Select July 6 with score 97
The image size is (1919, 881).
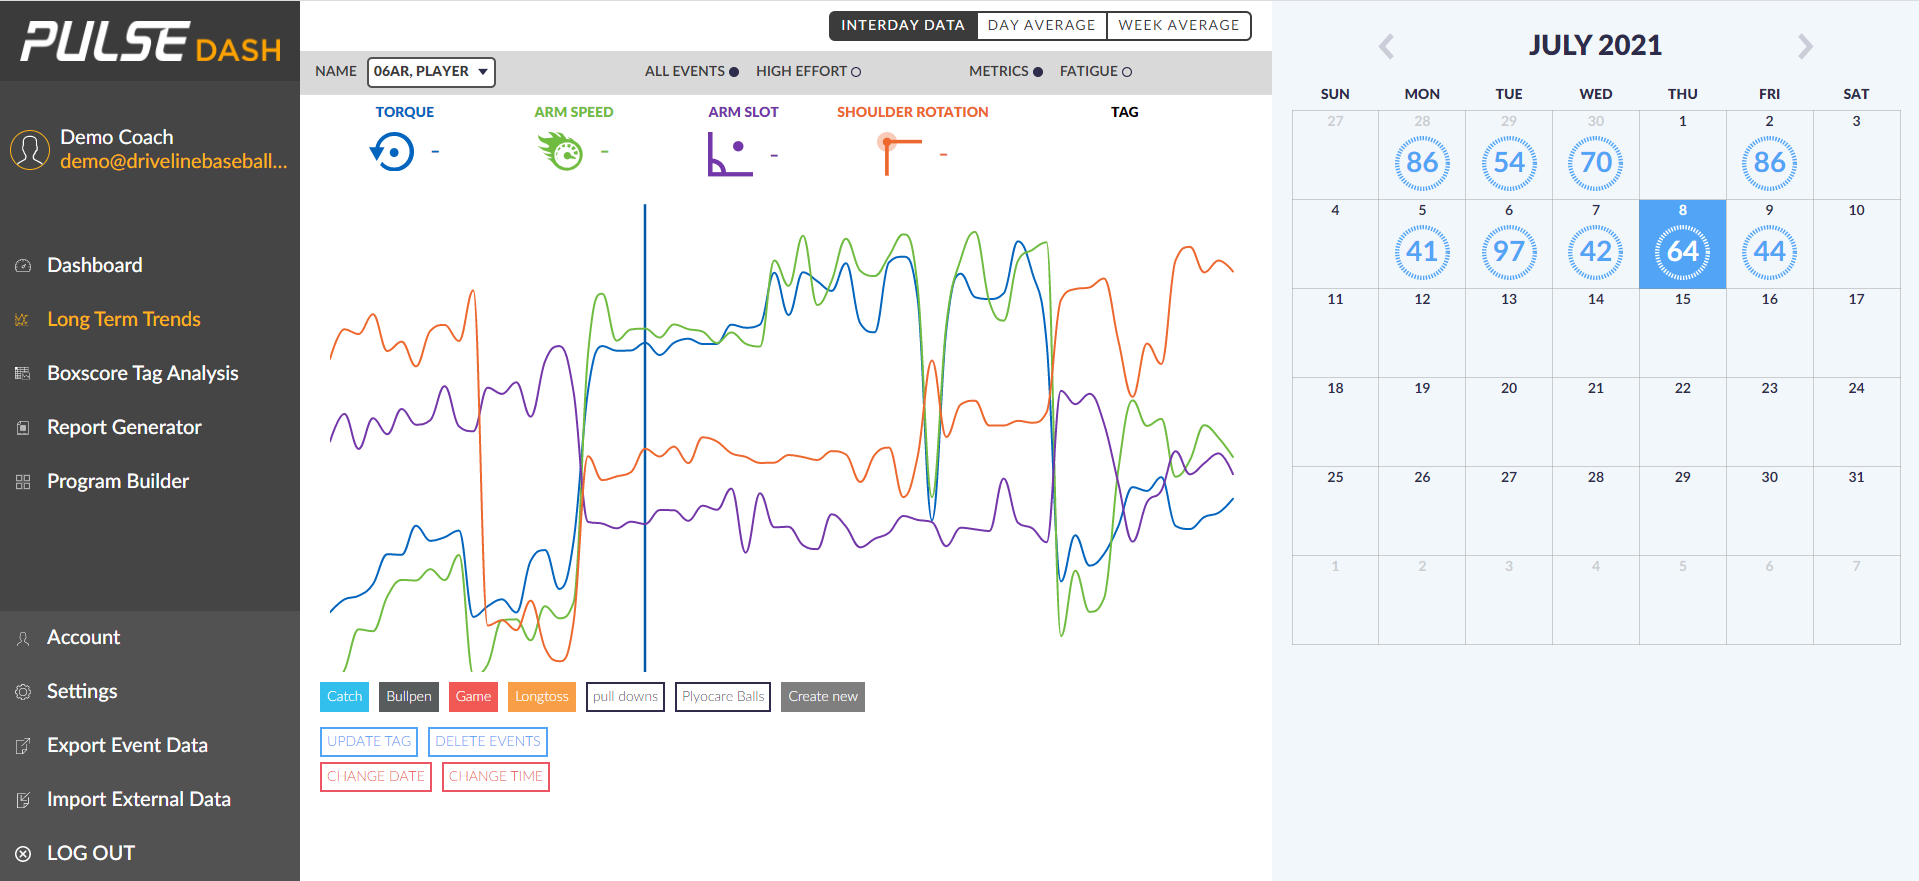pyautogui.click(x=1508, y=251)
